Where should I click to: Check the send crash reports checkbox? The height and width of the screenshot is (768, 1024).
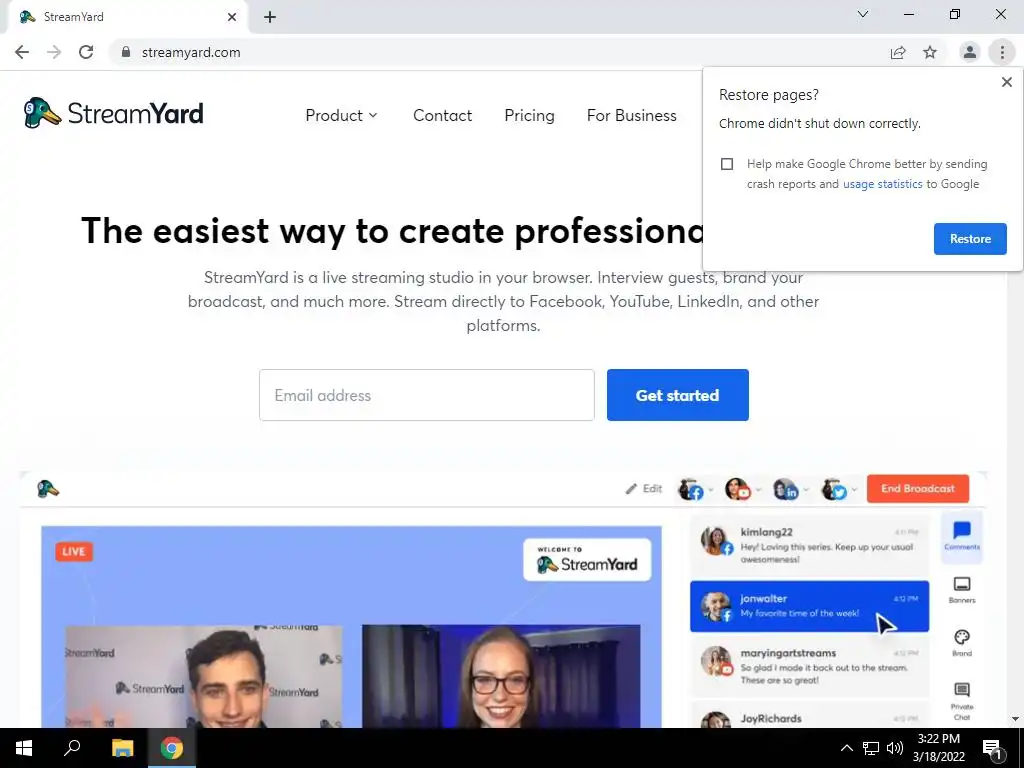click(x=727, y=164)
